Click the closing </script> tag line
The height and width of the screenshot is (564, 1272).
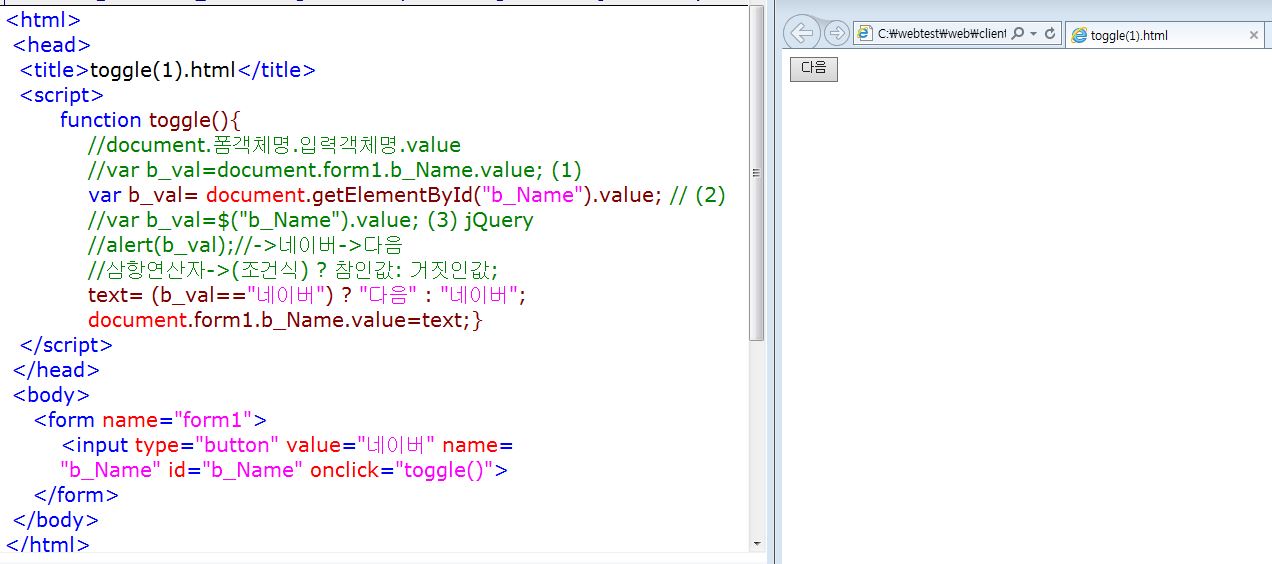point(66,345)
